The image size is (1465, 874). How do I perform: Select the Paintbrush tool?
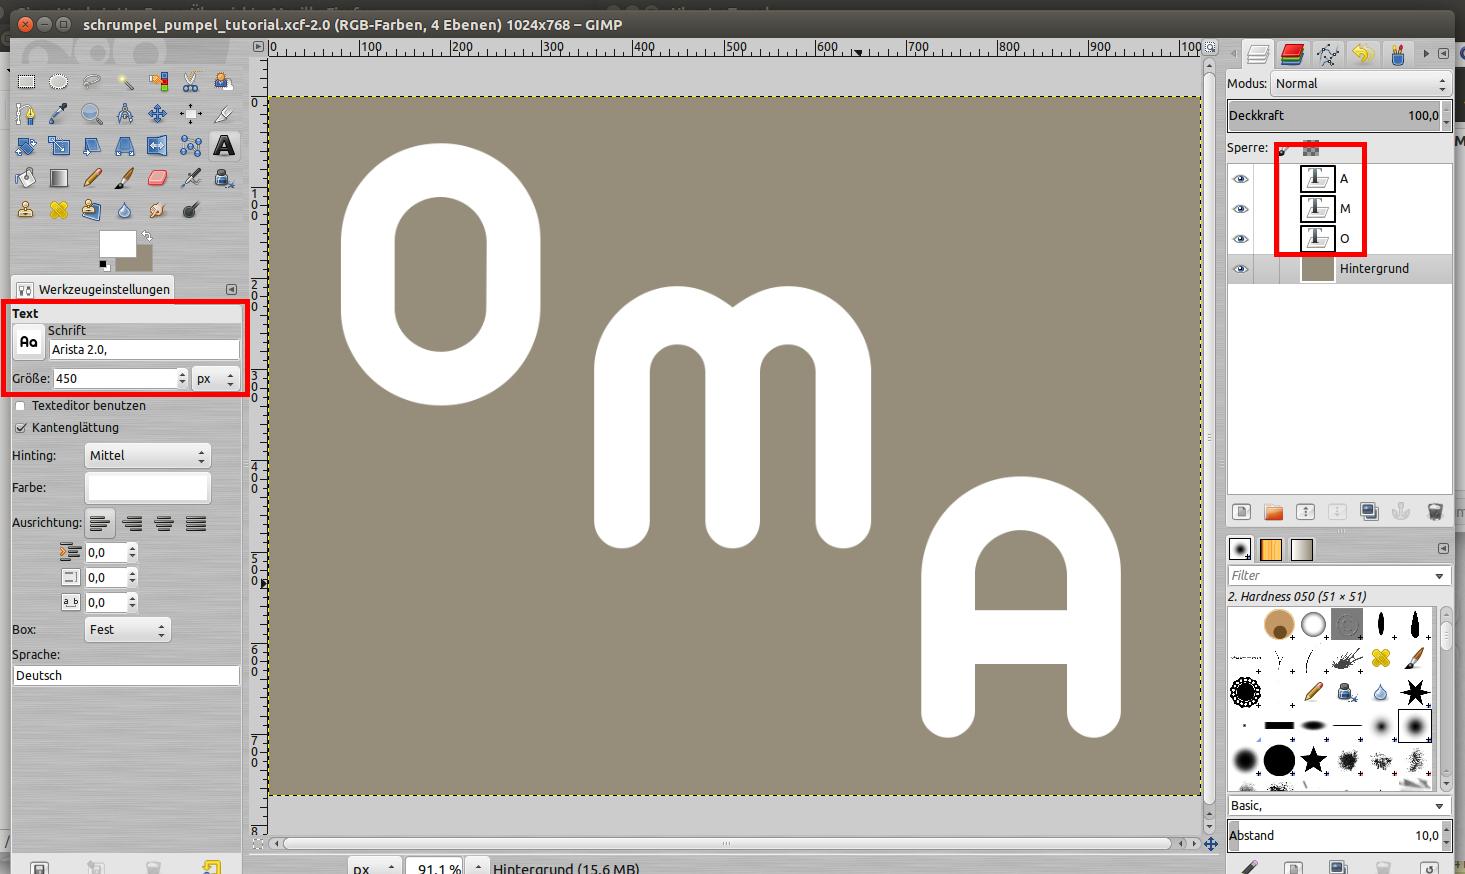(x=125, y=178)
